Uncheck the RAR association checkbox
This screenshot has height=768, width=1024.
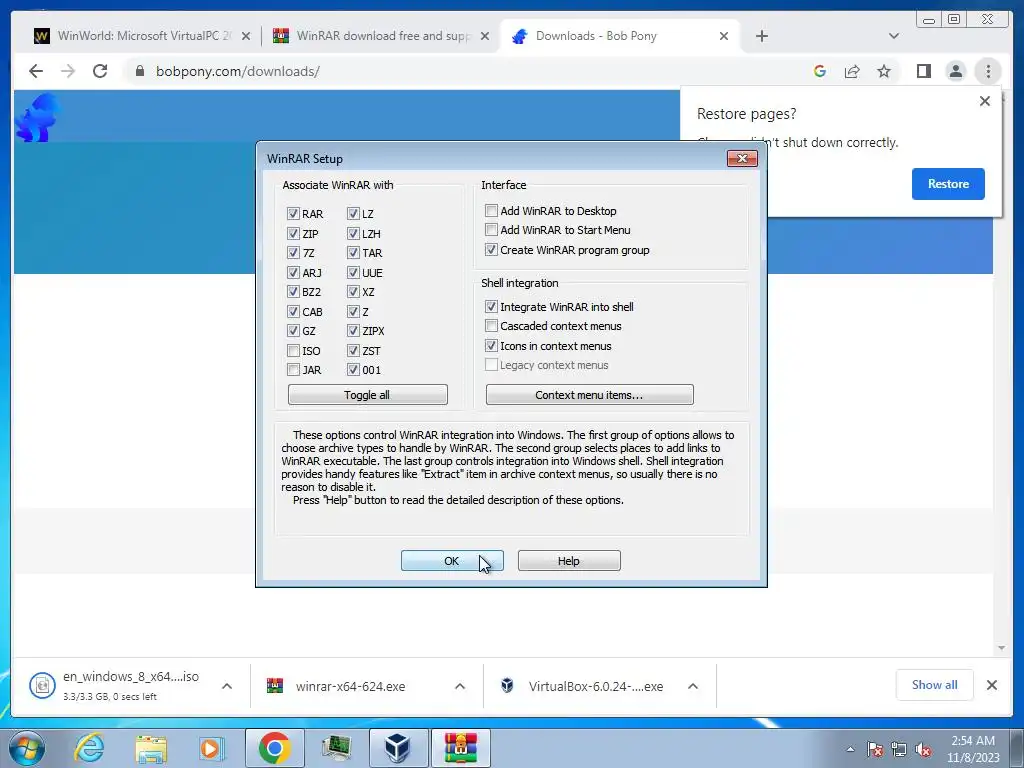tap(293, 214)
